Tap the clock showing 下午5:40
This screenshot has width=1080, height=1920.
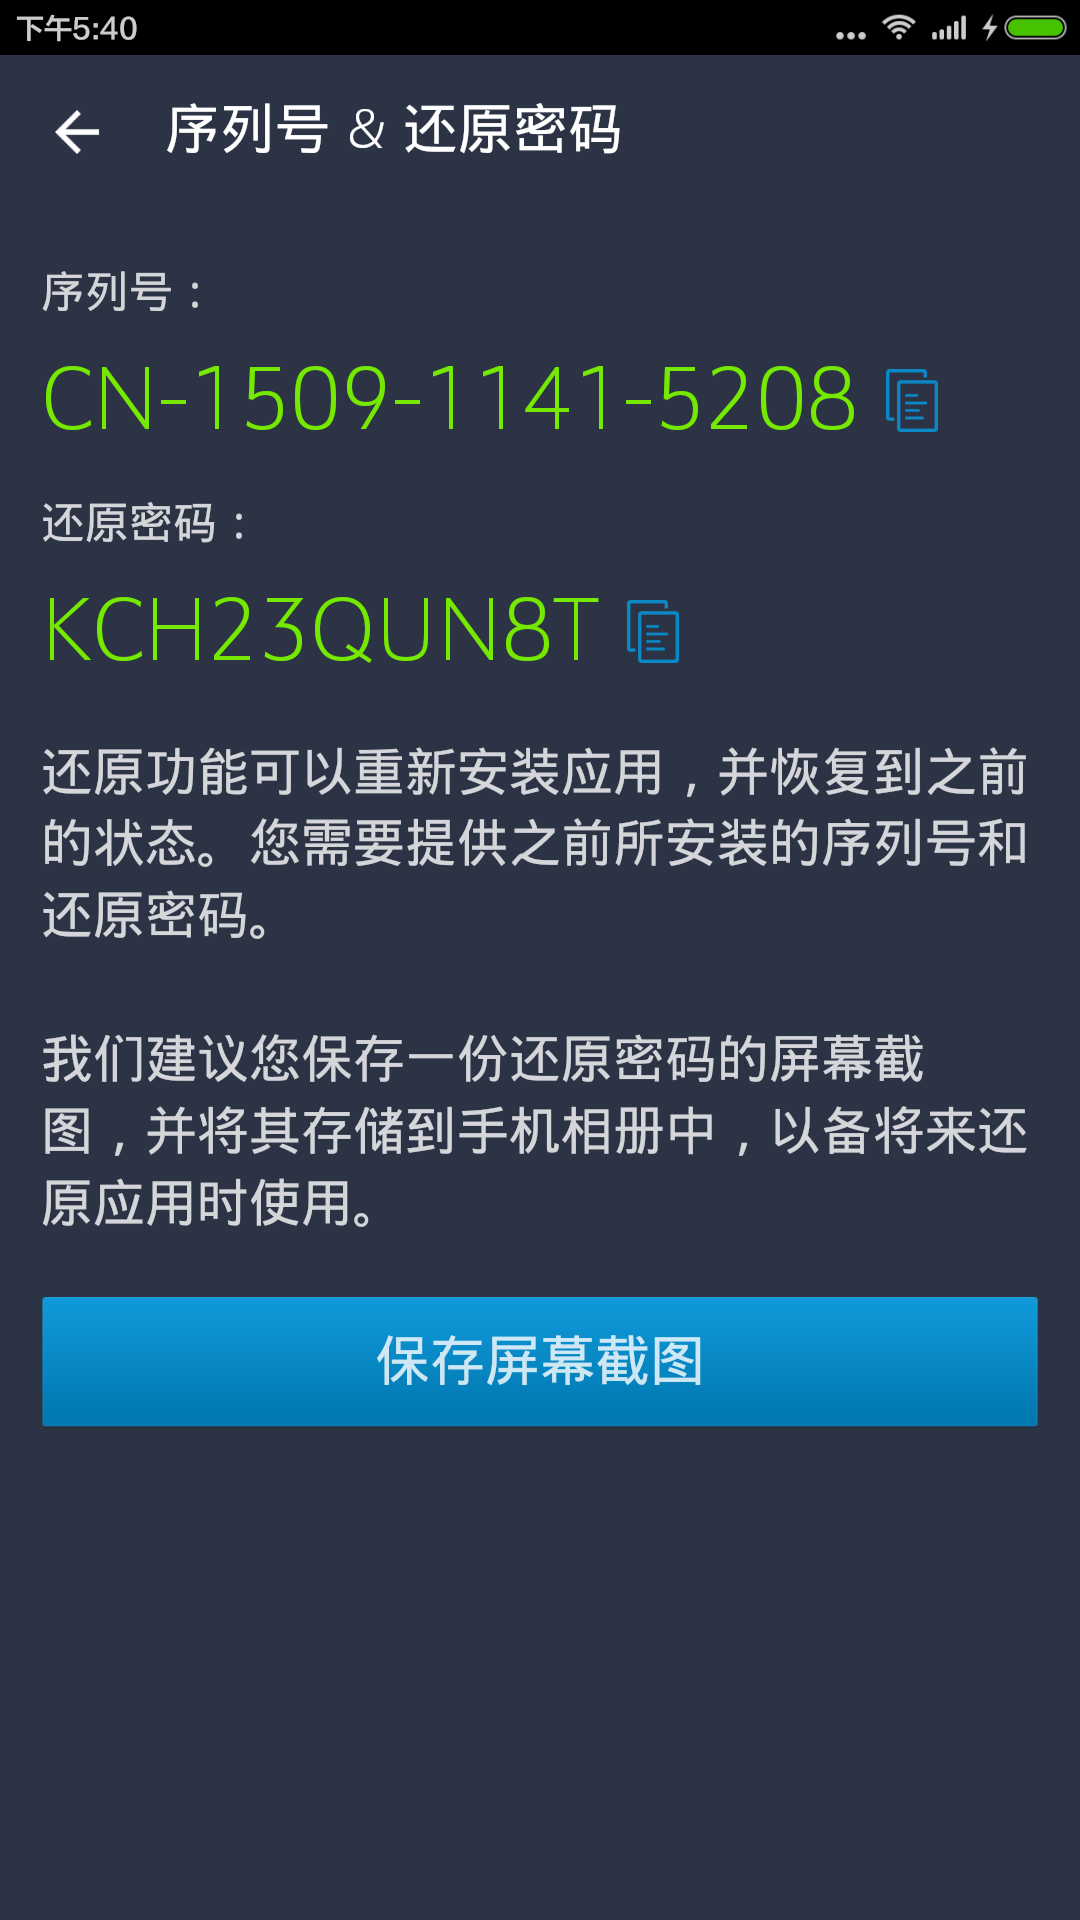(77, 28)
